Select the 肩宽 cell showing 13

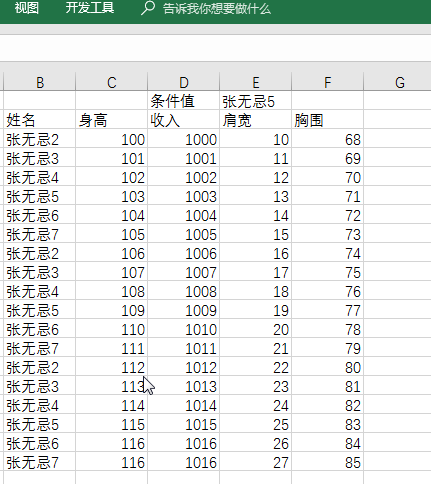(256, 196)
